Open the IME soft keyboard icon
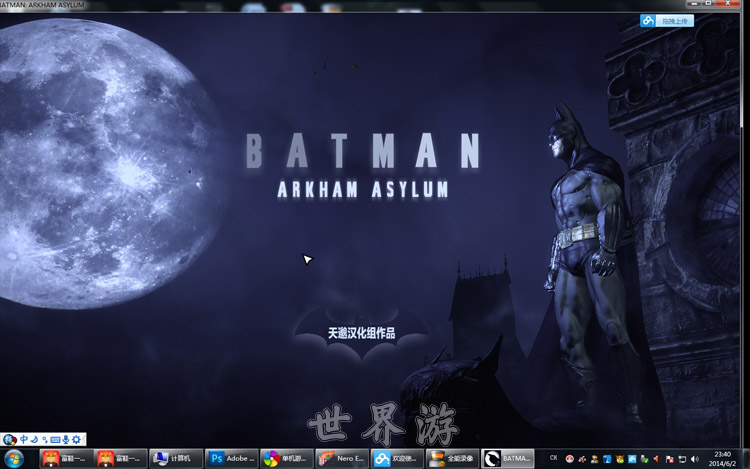This screenshot has height=469, width=750. [55, 439]
